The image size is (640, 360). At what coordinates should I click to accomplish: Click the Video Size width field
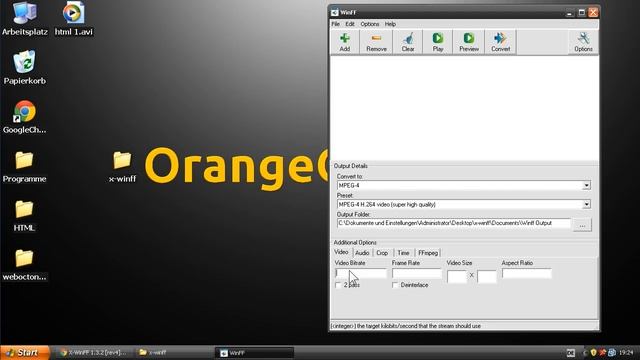[457, 276]
